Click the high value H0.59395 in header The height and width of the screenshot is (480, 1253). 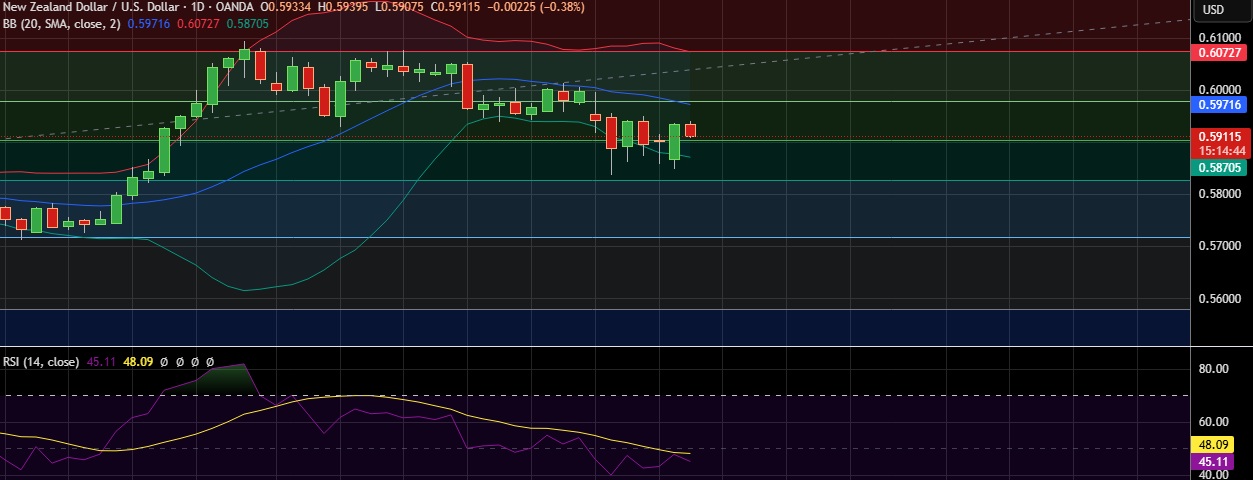(345, 7)
